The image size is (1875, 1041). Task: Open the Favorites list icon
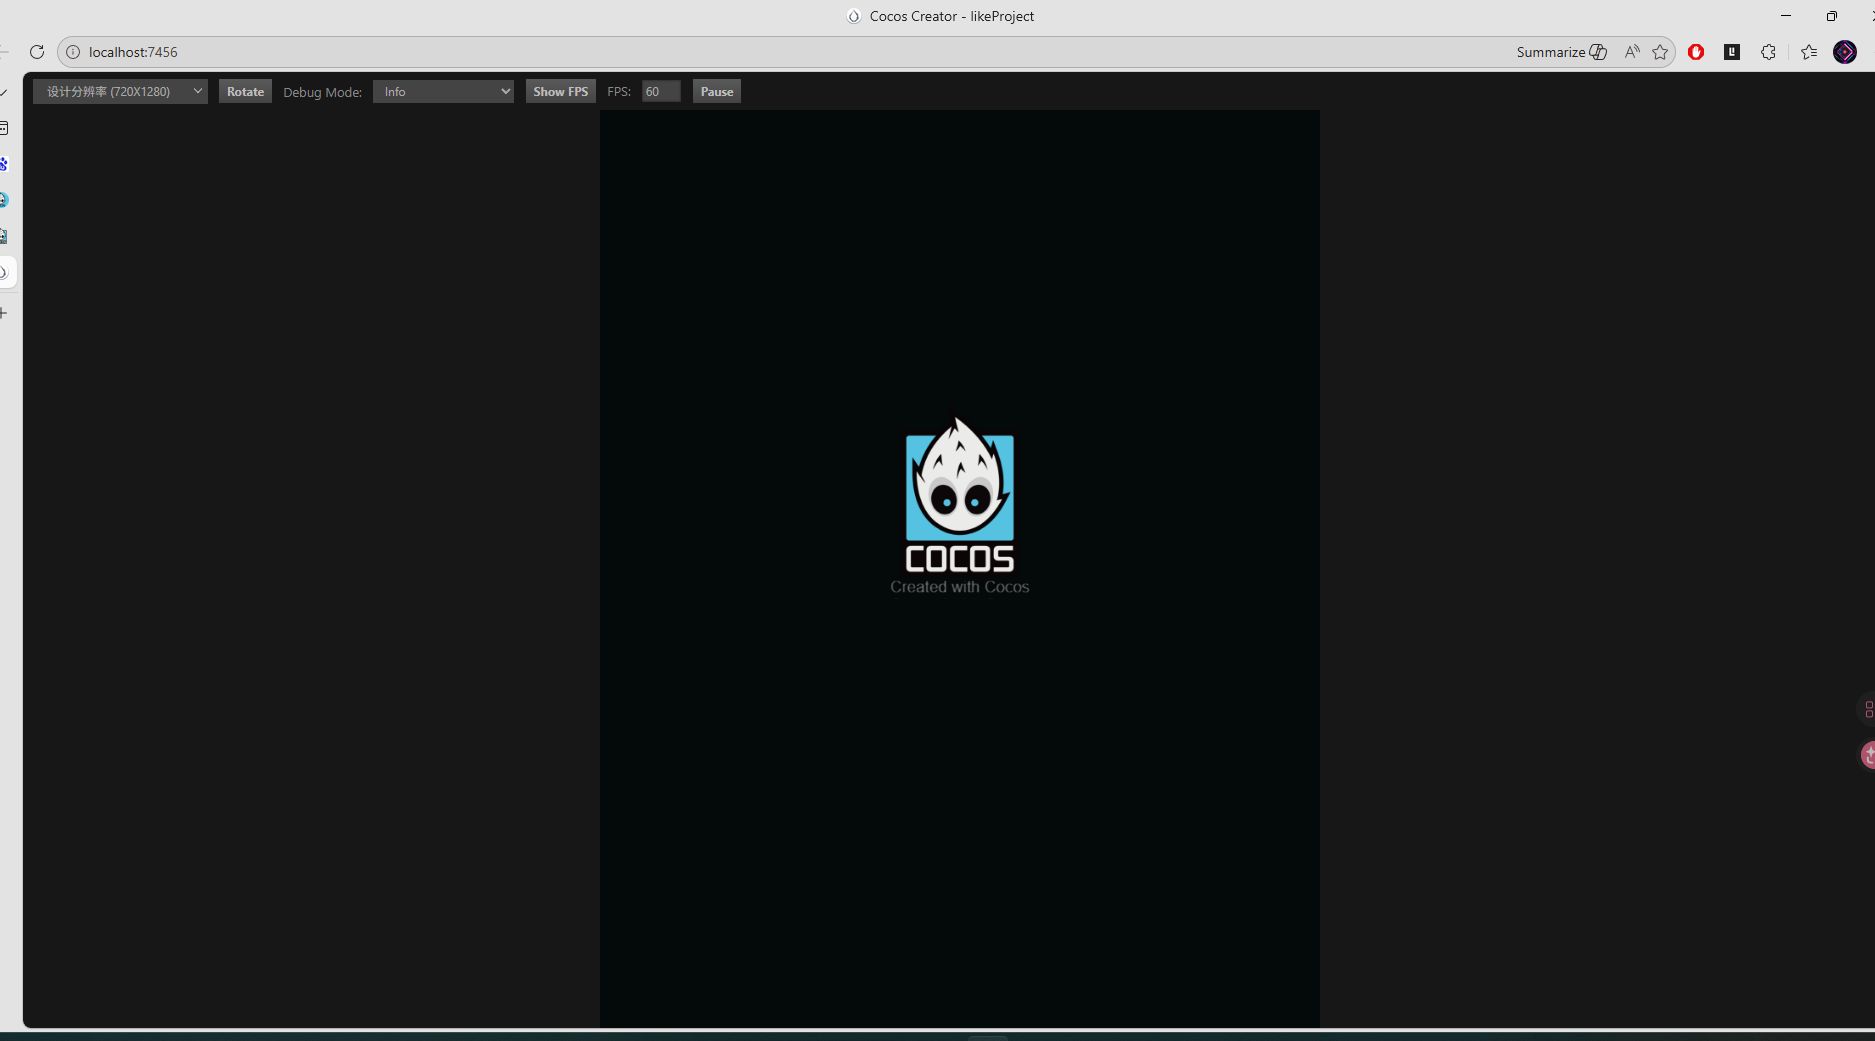[x=1809, y=52]
